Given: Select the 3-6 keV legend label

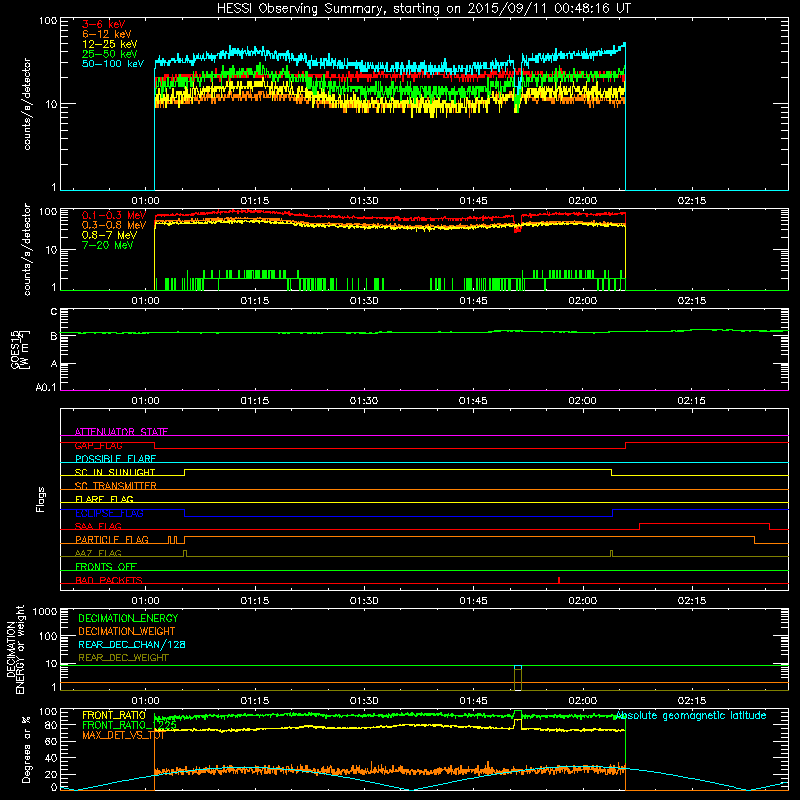Looking at the screenshot, I should [104, 24].
